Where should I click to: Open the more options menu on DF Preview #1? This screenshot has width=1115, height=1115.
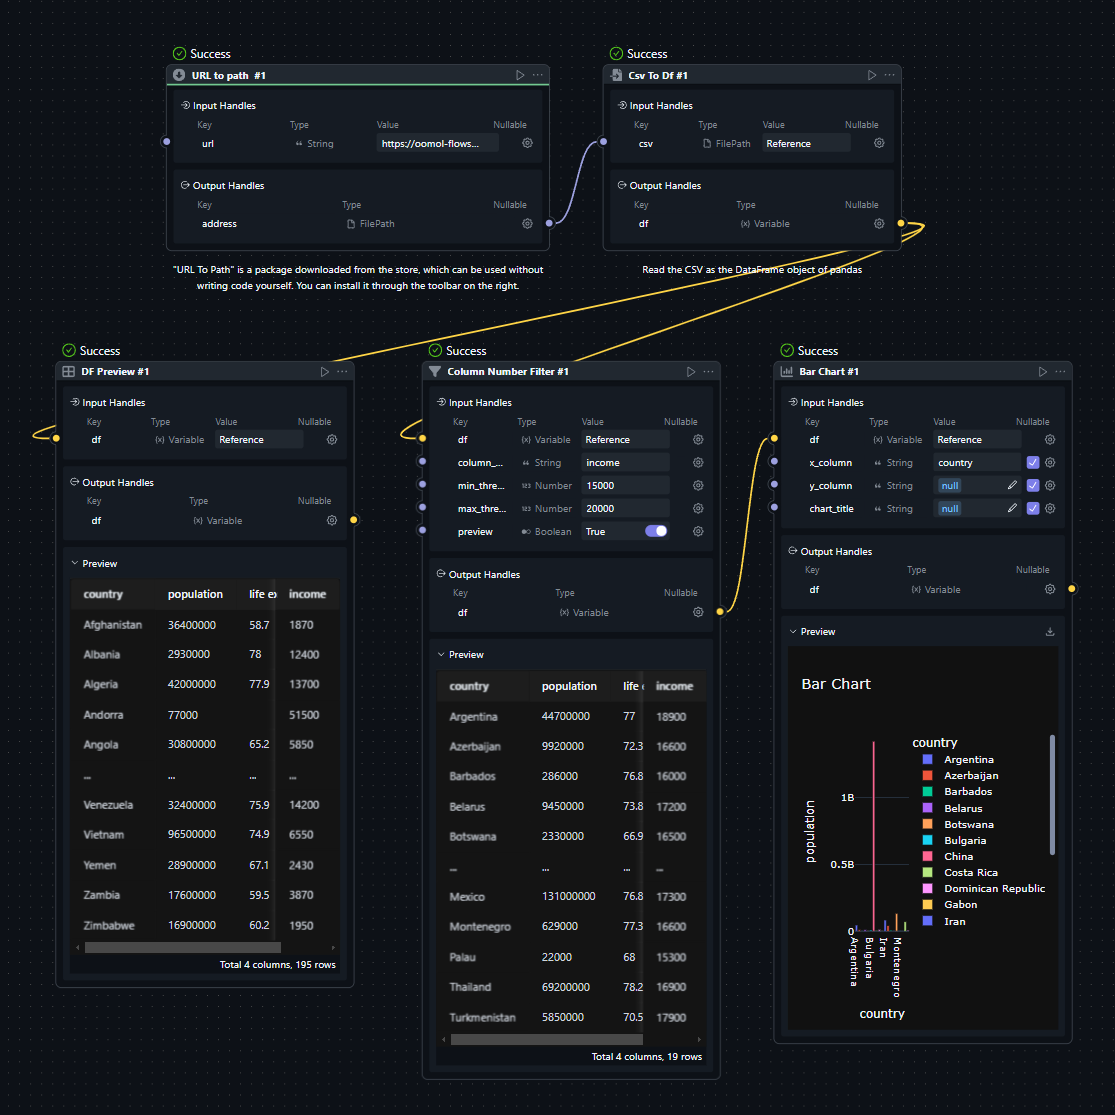[342, 372]
